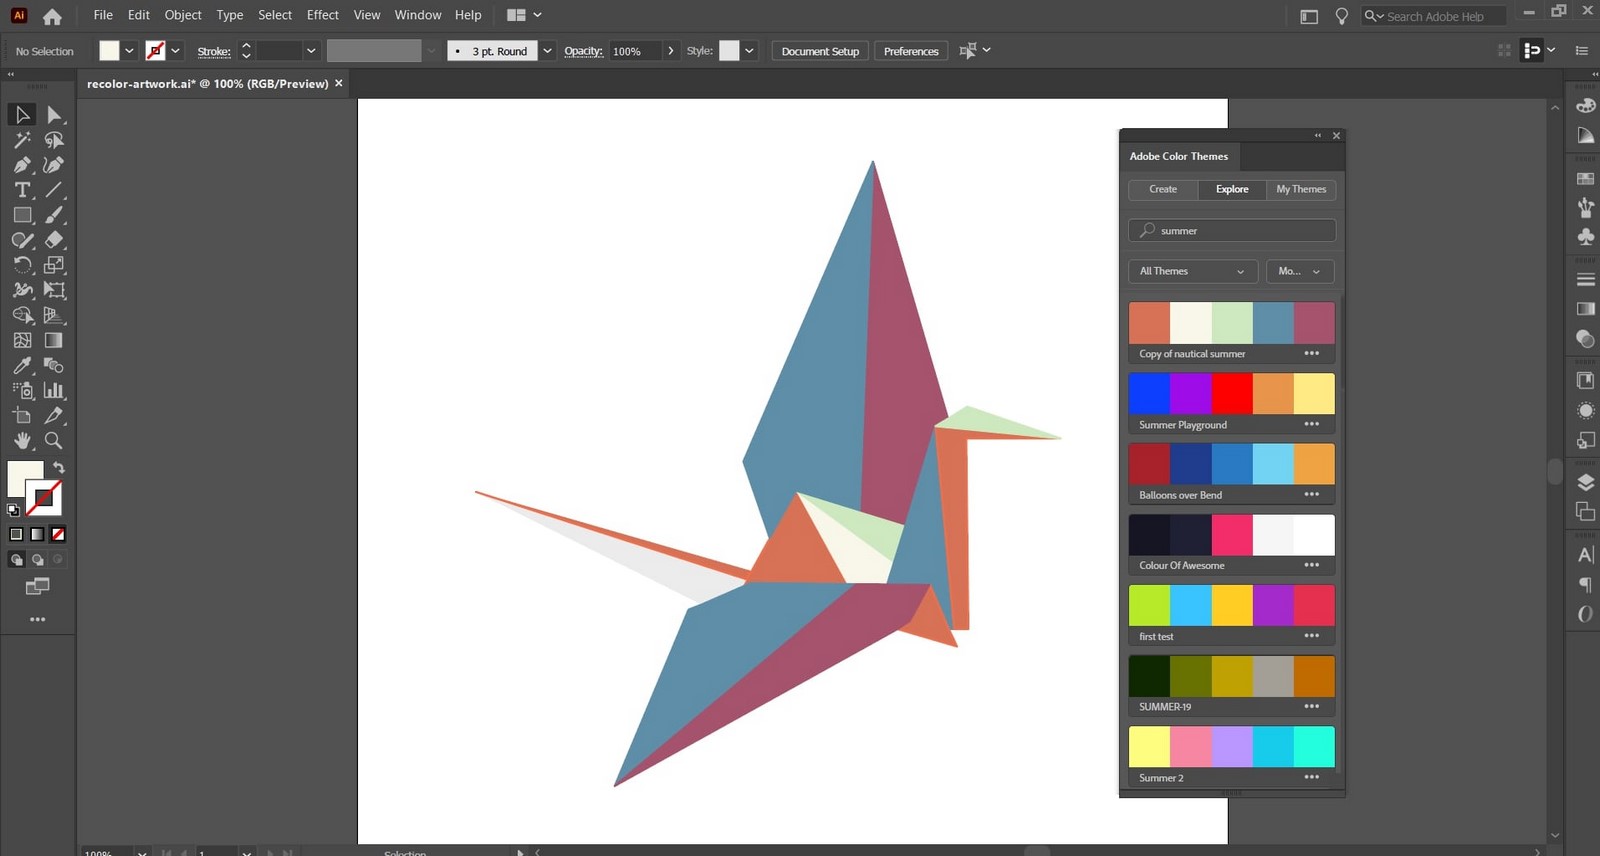Click the theme search field containing summer
The height and width of the screenshot is (856, 1600).
[x=1232, y=230]
